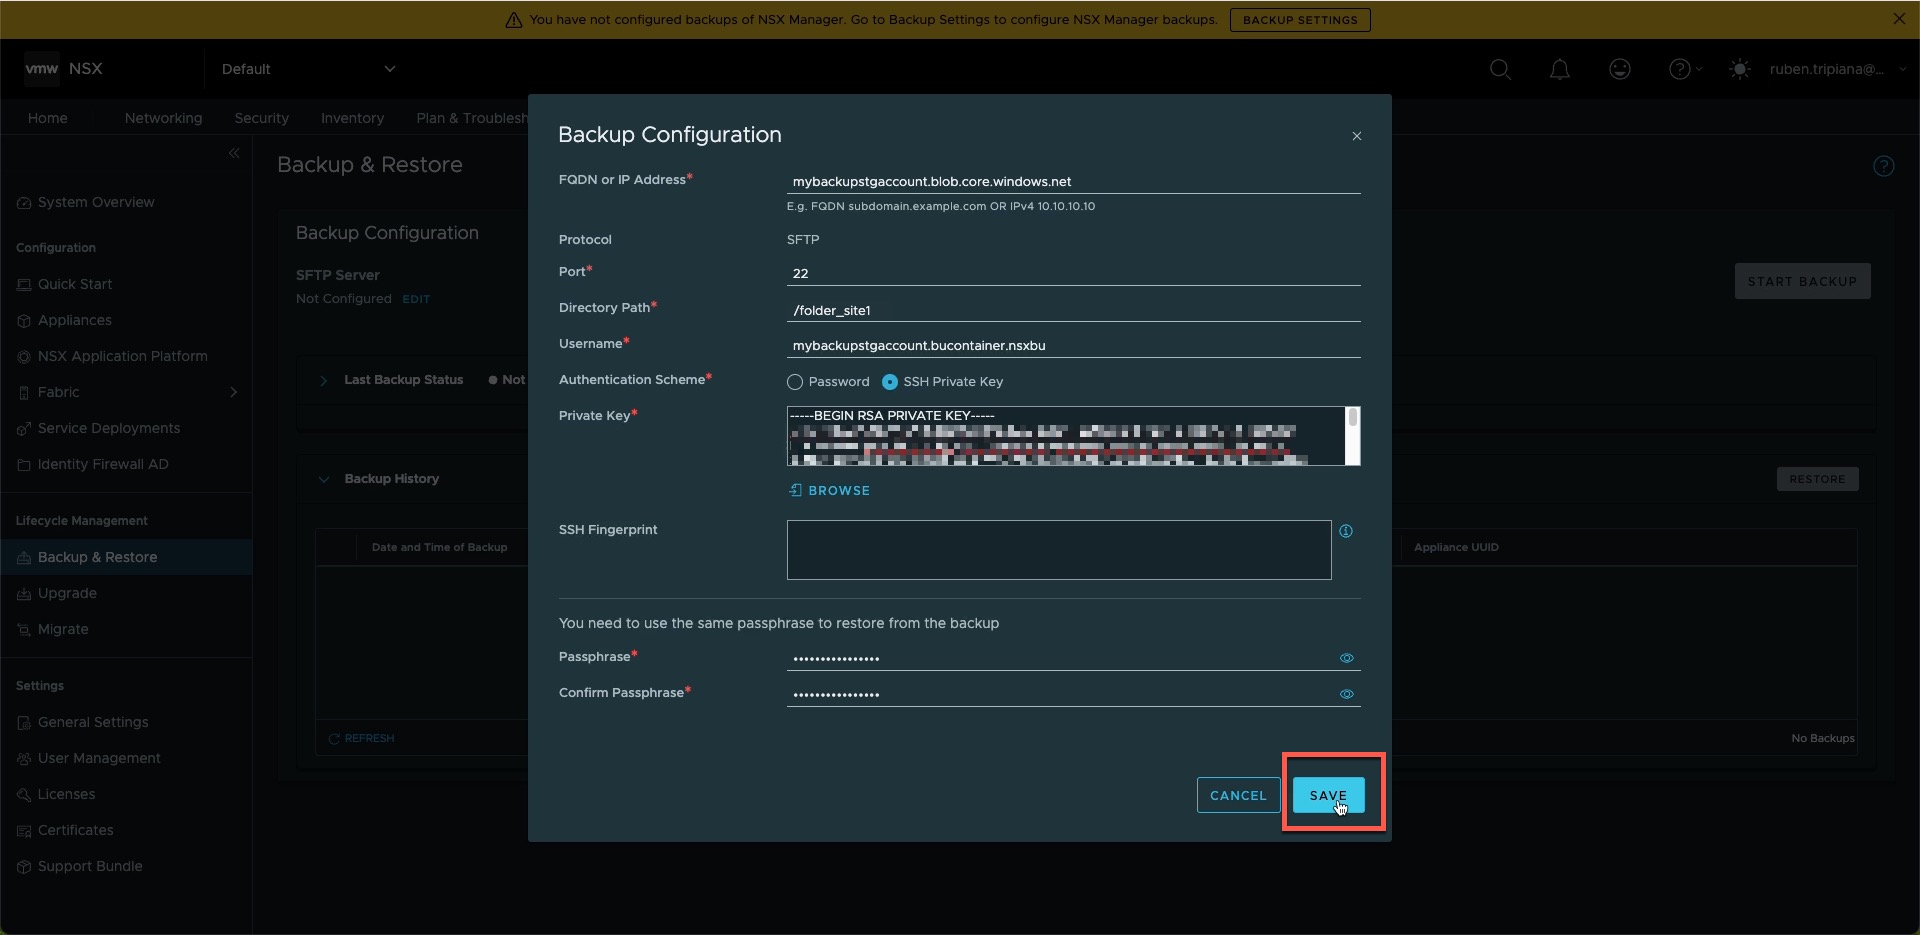Click the START BACKUP button
Screen dimensions: 1920x935
click(x=1802, y=282)
